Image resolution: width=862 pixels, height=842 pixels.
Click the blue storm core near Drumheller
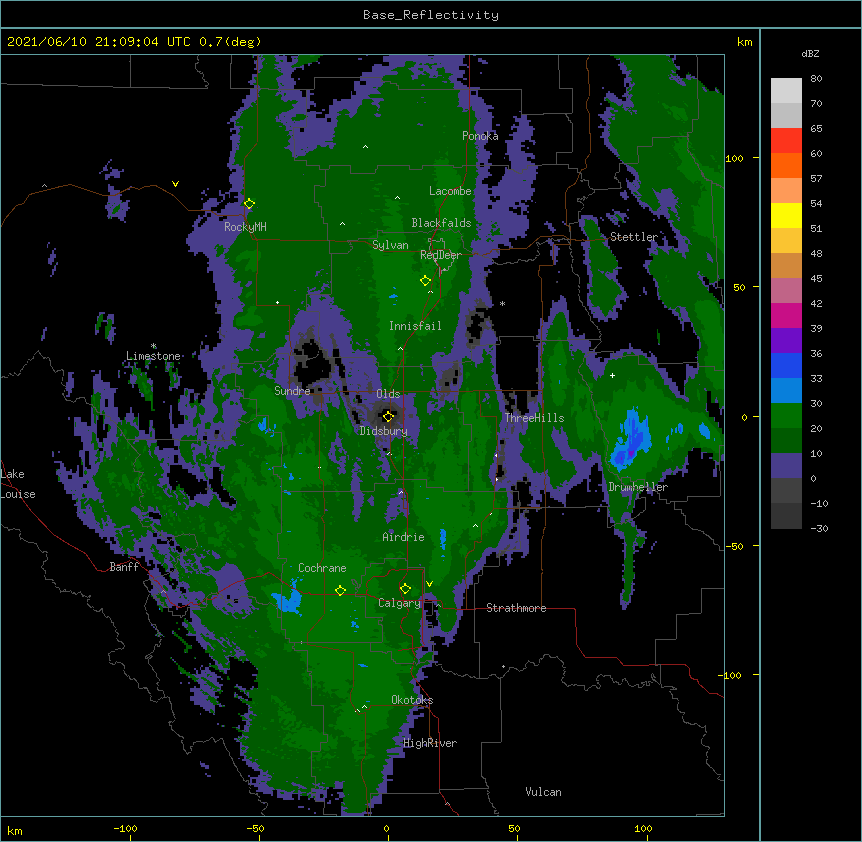click(x=632, y=440)
